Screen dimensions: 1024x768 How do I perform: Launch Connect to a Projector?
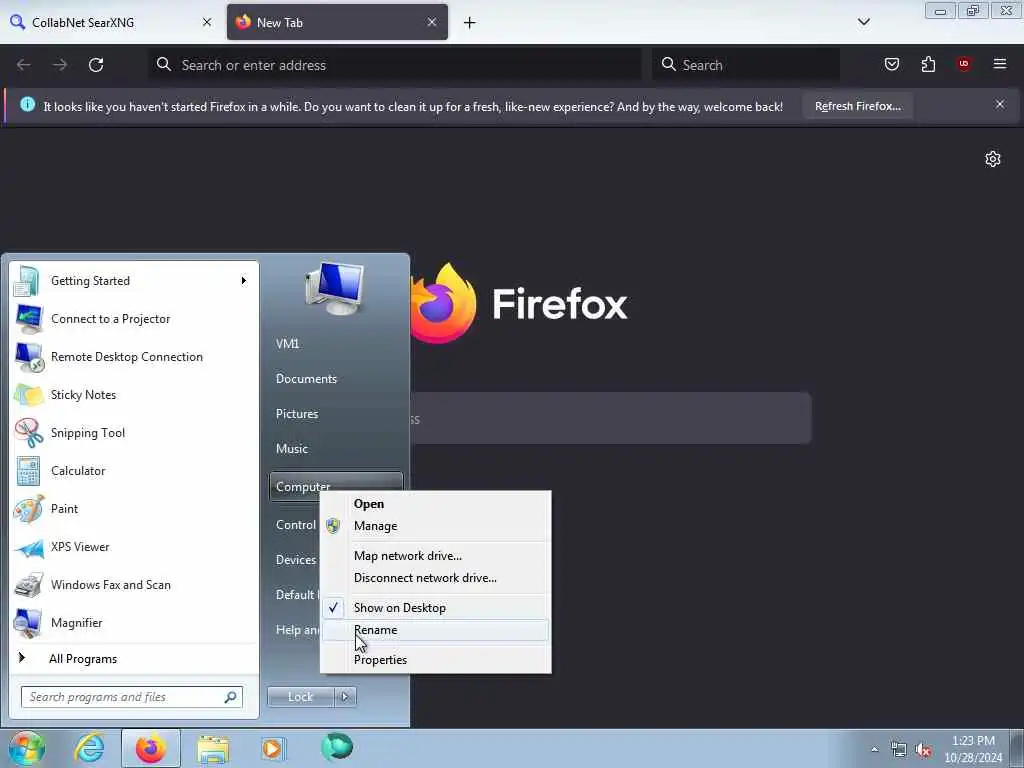134,319
